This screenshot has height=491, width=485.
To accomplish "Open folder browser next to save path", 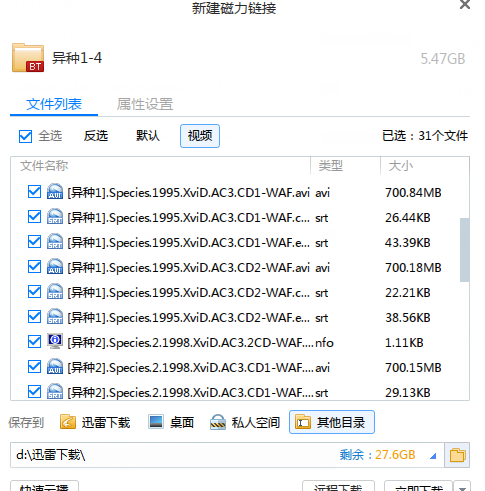I will pos(457,455).
